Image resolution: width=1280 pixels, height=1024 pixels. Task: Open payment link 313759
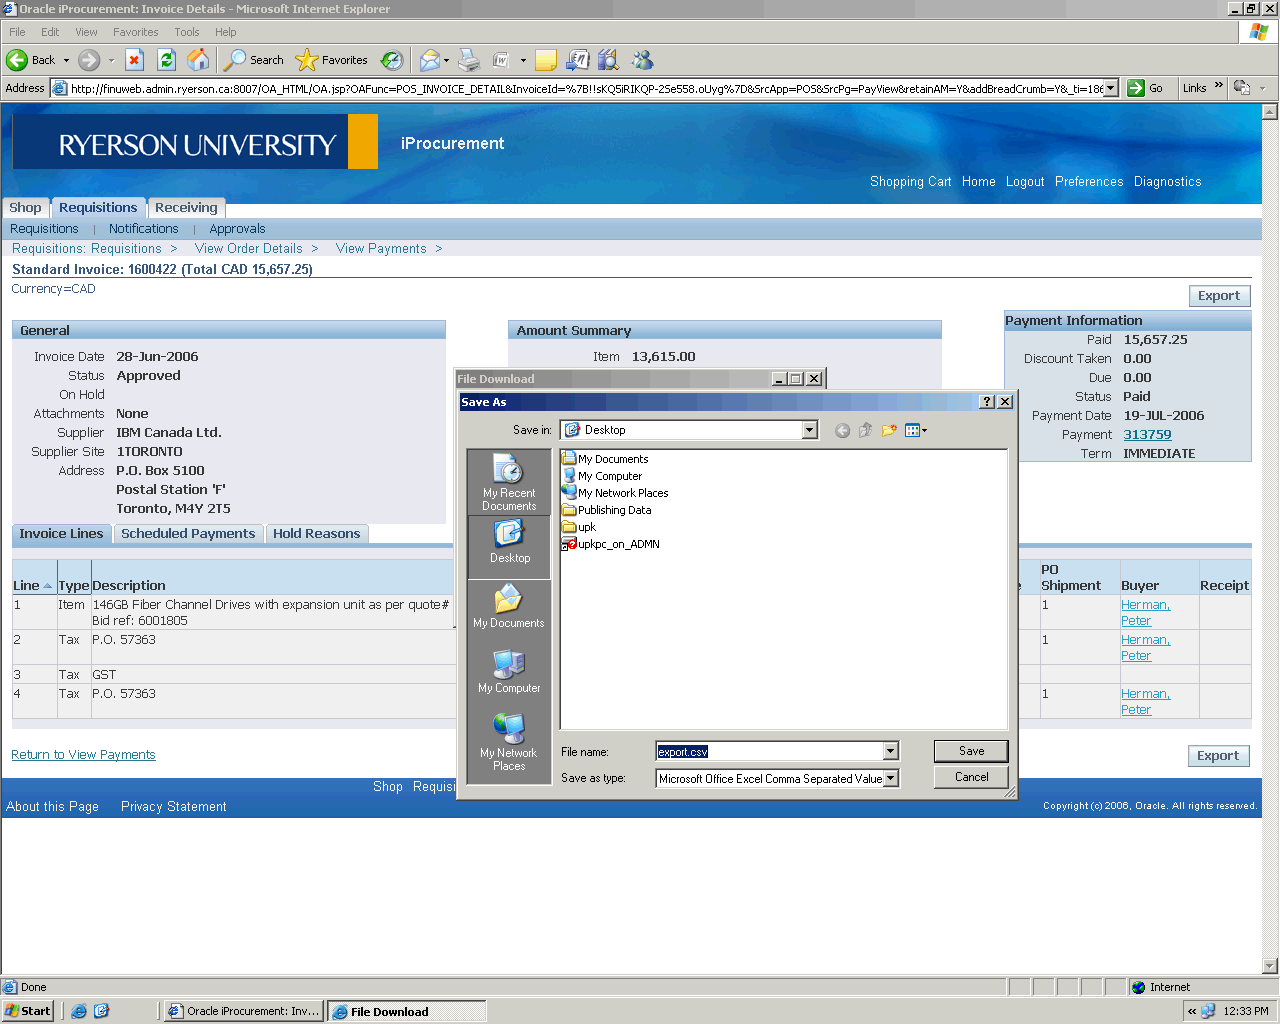tap(1147, 435)
